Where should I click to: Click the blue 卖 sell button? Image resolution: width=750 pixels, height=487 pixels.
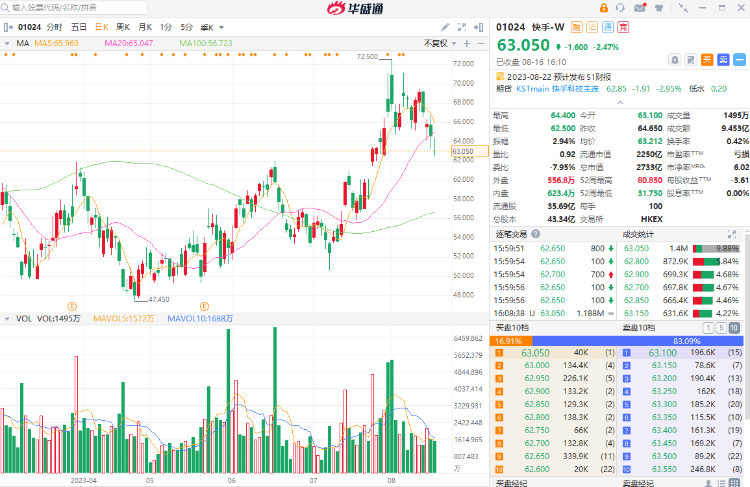click(723, 60)
